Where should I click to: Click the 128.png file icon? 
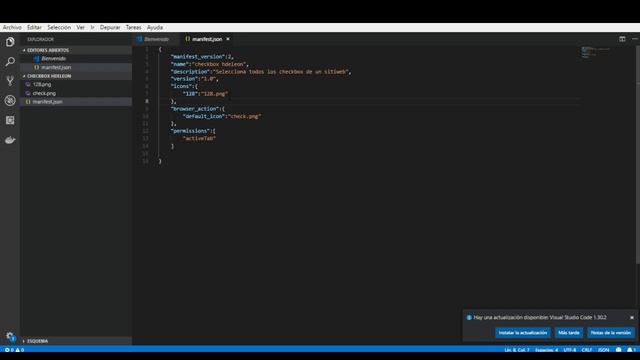(x=28, y=84)
